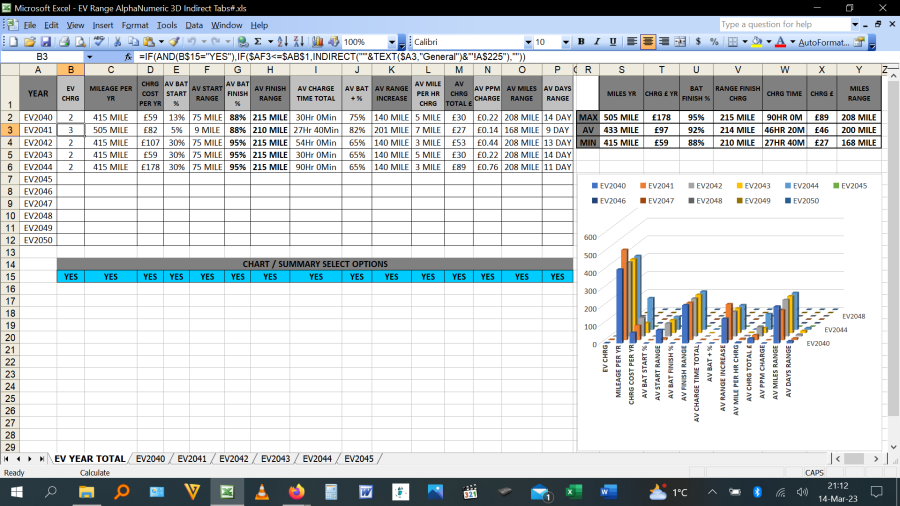Open Firefox from the taskbar
The height and width of the screenshot is (506, 900).
[296, 492]
